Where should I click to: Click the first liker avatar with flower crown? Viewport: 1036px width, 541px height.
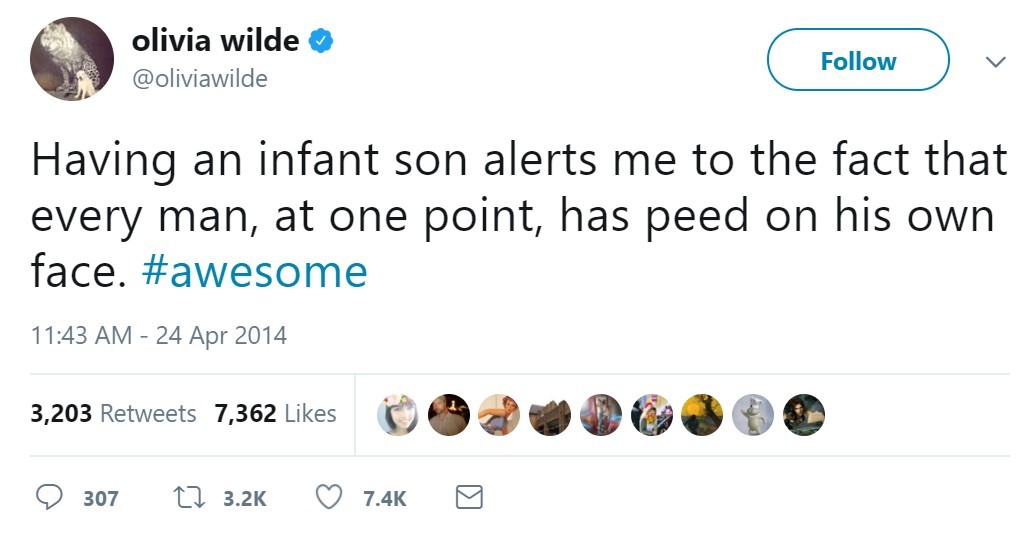click(x=398, y=415)
